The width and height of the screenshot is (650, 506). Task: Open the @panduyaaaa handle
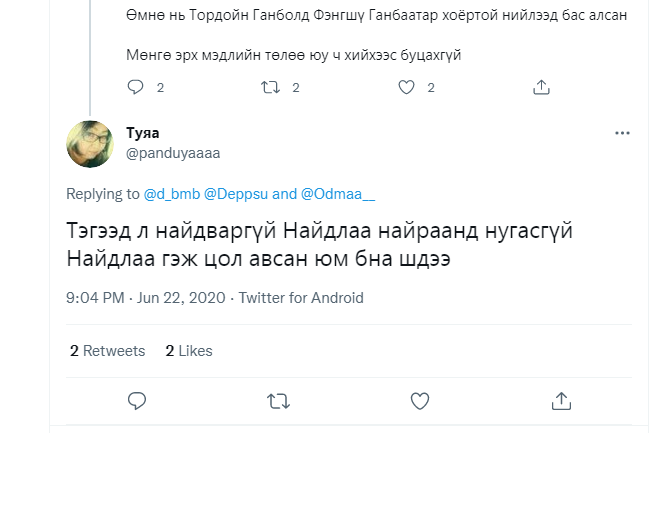[173, 153]
